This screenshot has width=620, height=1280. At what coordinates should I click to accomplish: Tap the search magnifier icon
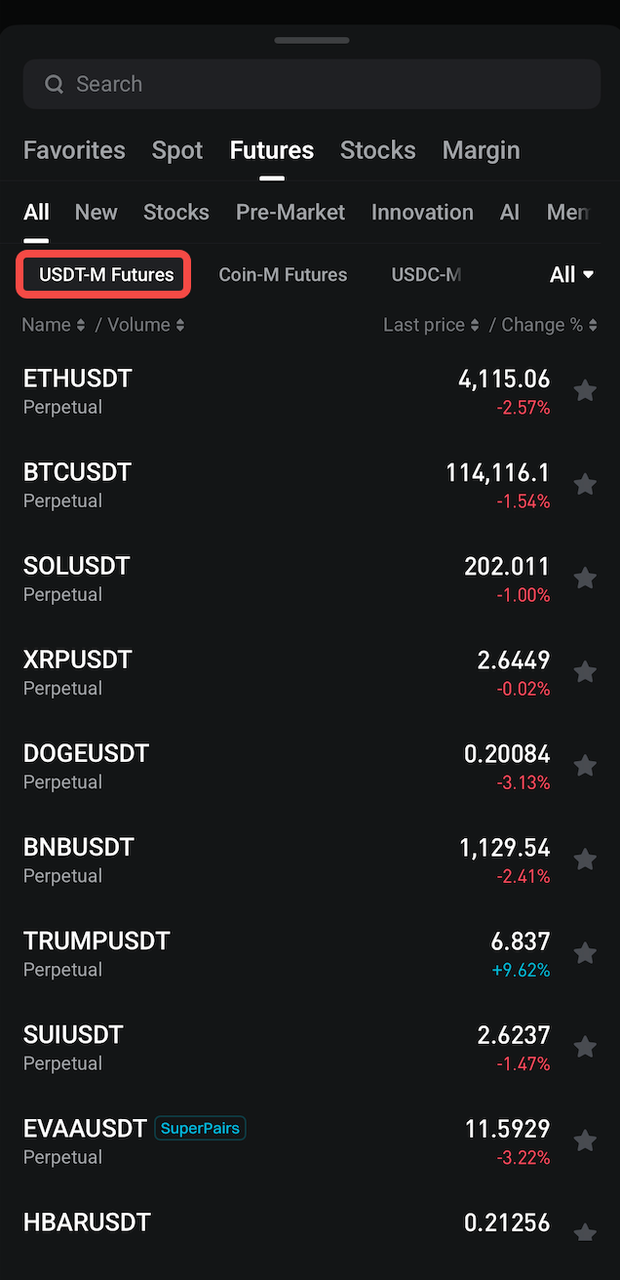(x=54, y=84)
